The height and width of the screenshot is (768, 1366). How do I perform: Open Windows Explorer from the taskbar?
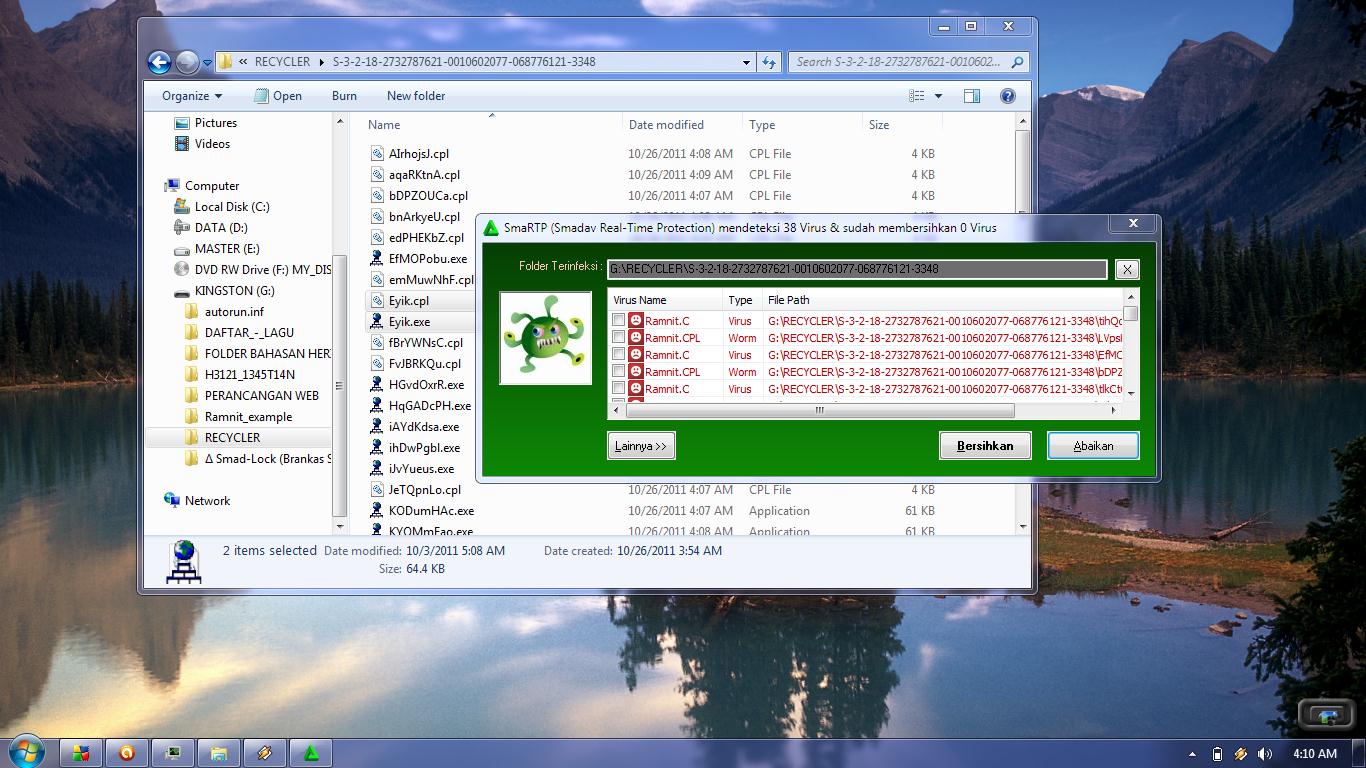pos(219,753)
